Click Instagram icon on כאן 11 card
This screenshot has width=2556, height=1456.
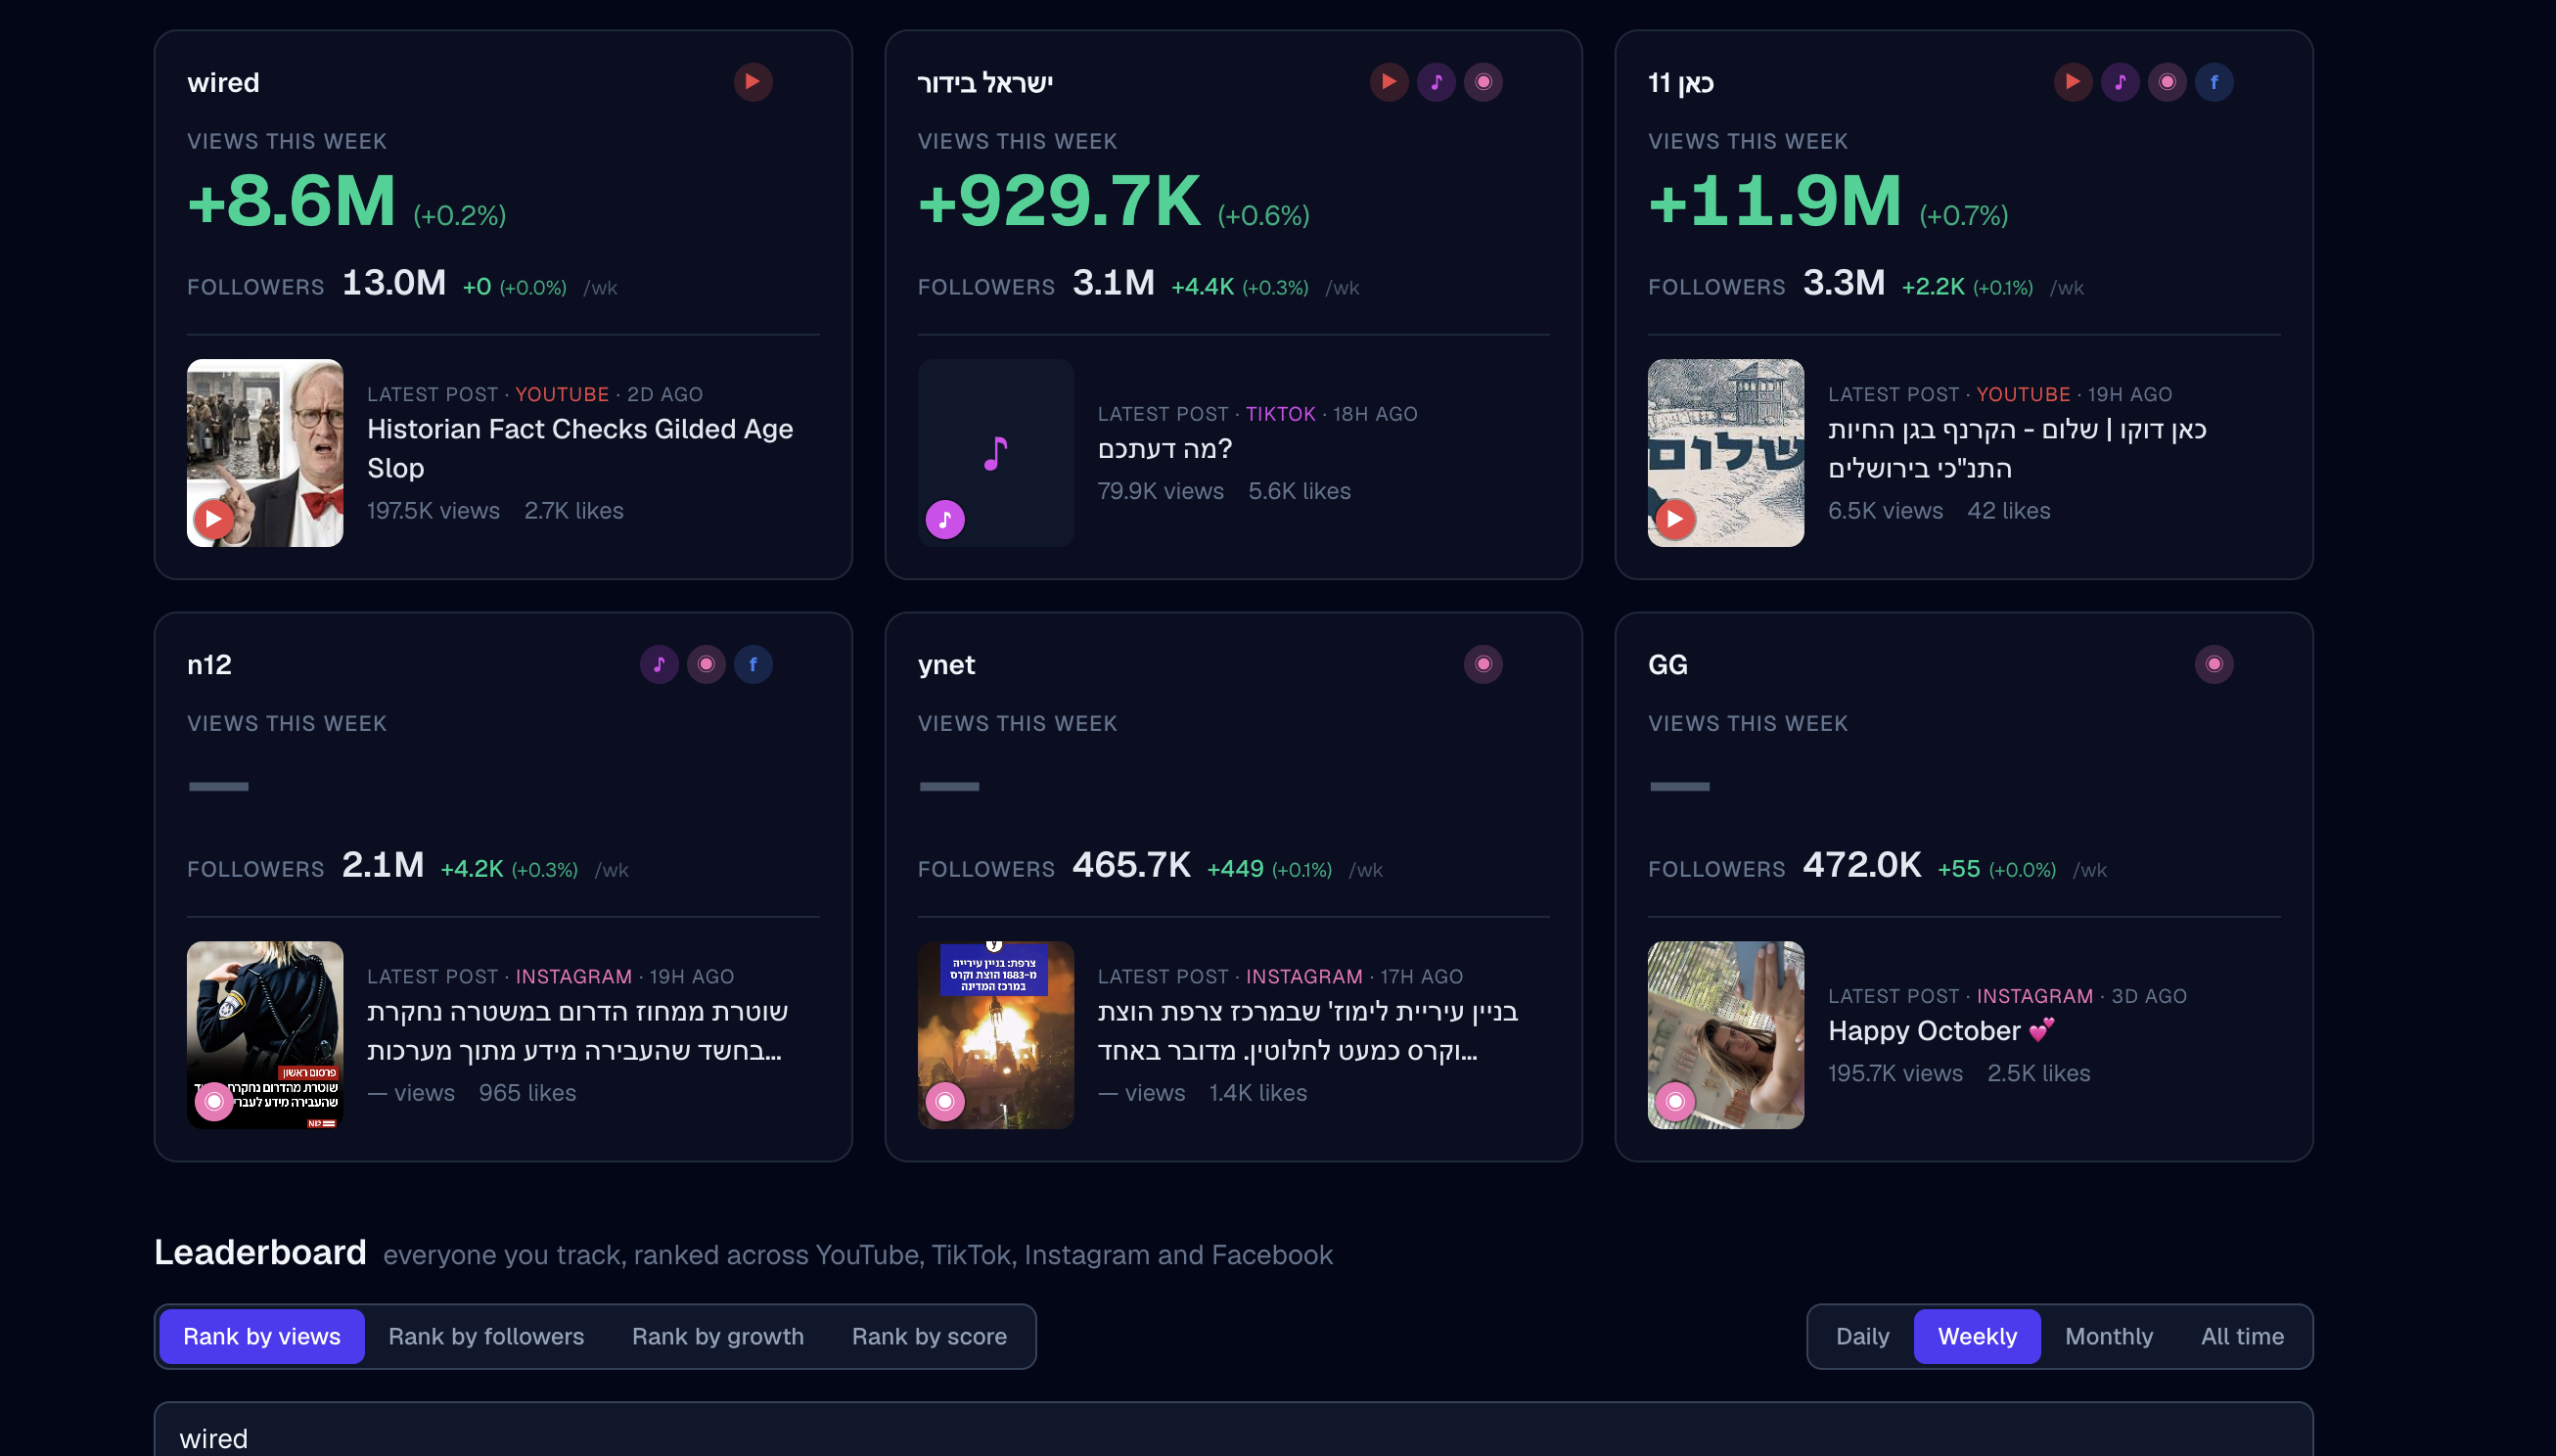tap(2167, 82)
